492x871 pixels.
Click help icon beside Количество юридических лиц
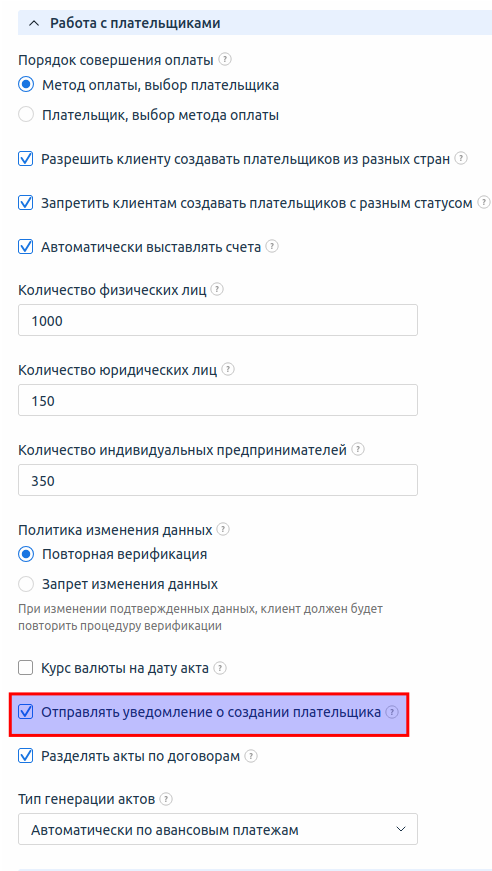pyautogui.click(x=228, y=369)
